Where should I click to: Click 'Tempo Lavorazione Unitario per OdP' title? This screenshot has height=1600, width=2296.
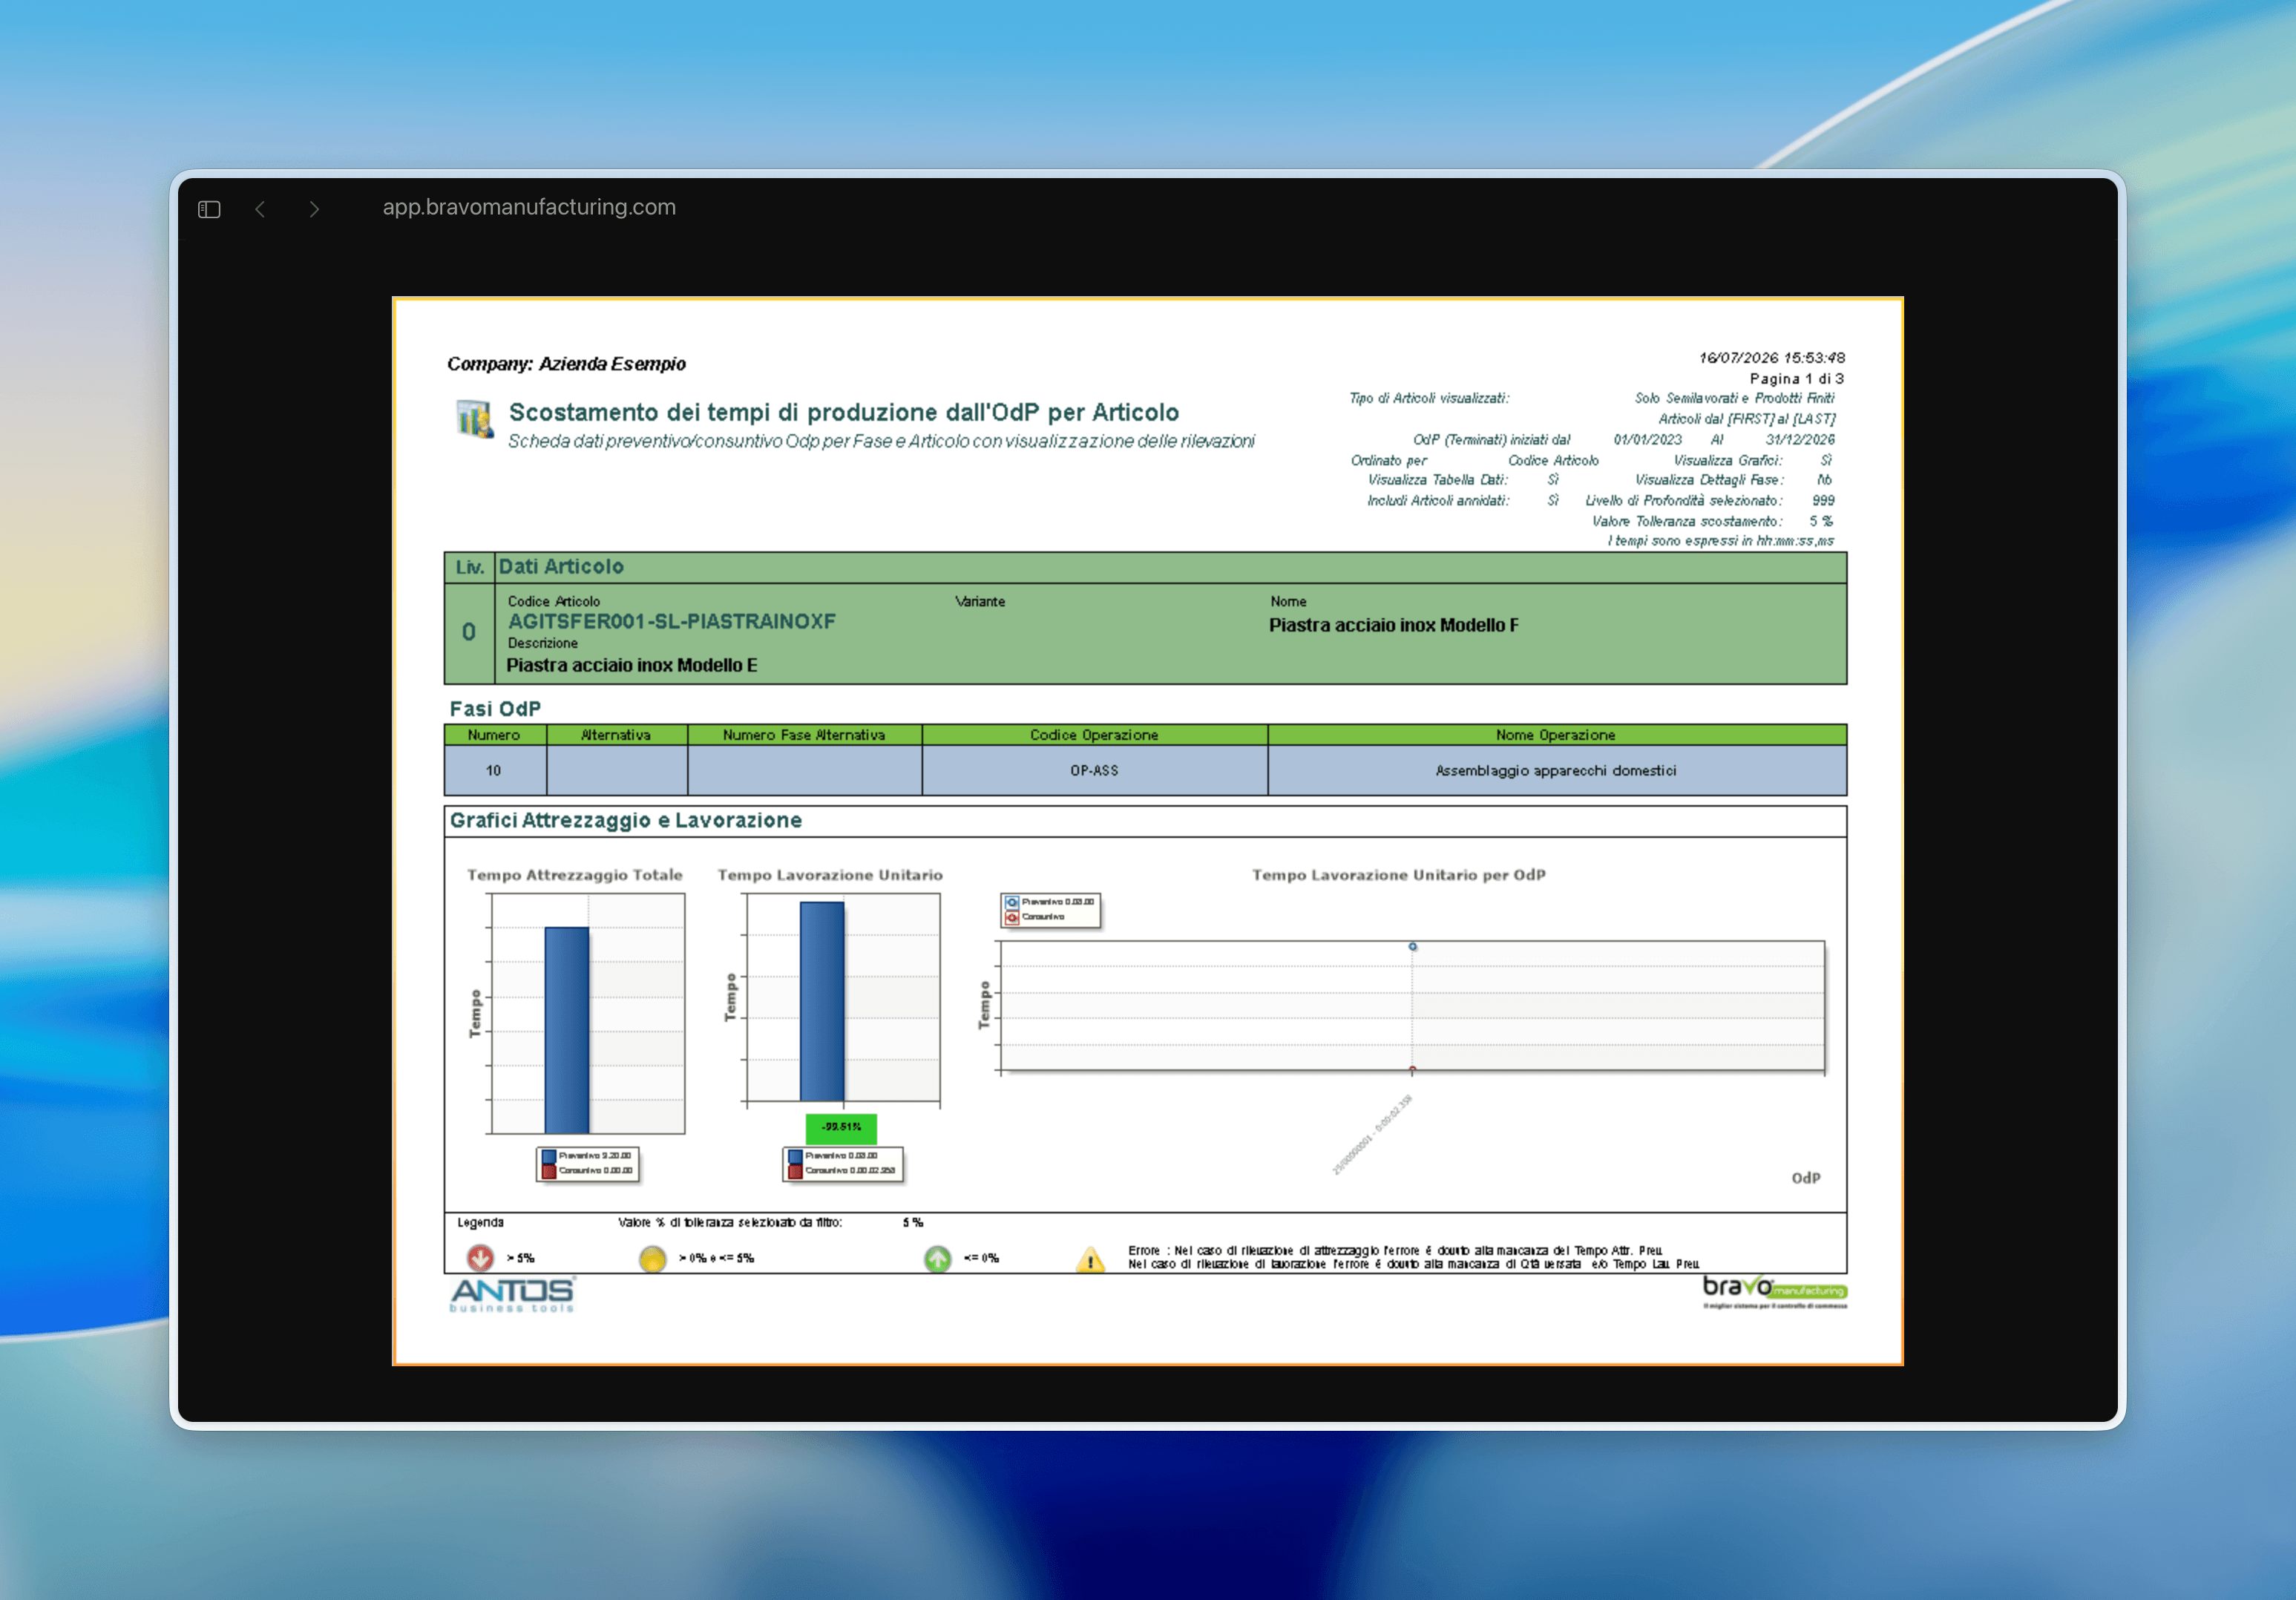tap(1399, 875)
